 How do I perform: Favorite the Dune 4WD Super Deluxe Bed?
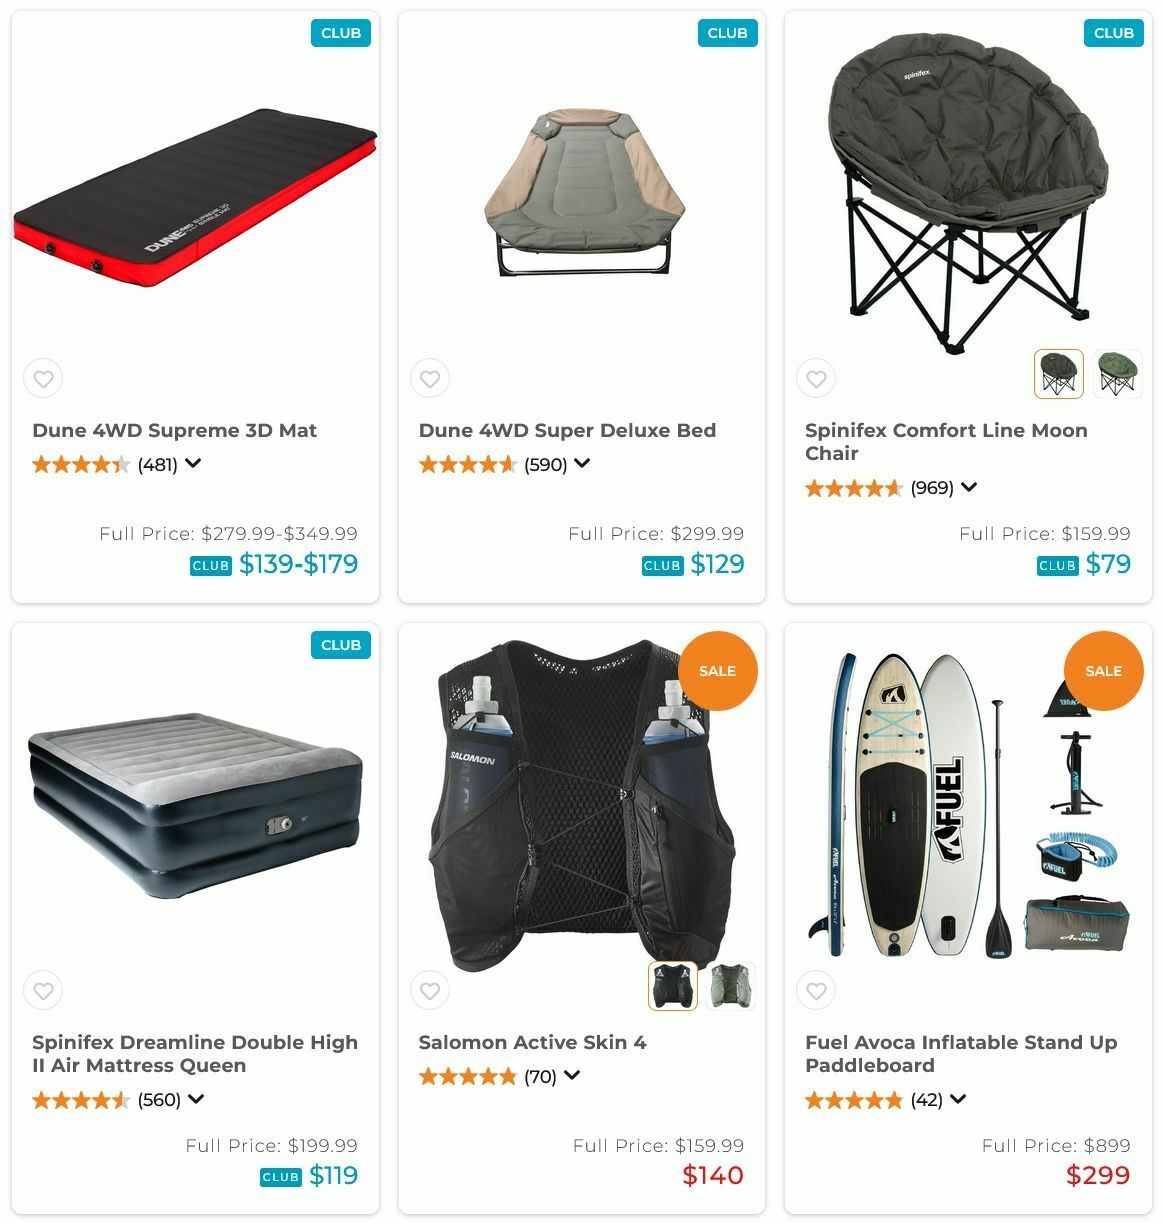430,379
